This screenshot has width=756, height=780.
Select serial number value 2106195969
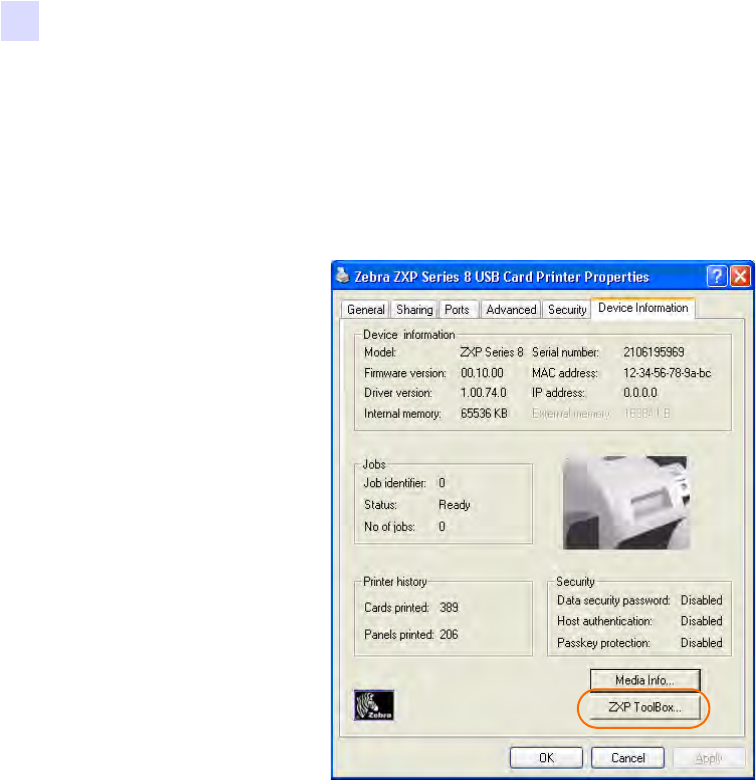pyautogui.click(x=654, y=352)
